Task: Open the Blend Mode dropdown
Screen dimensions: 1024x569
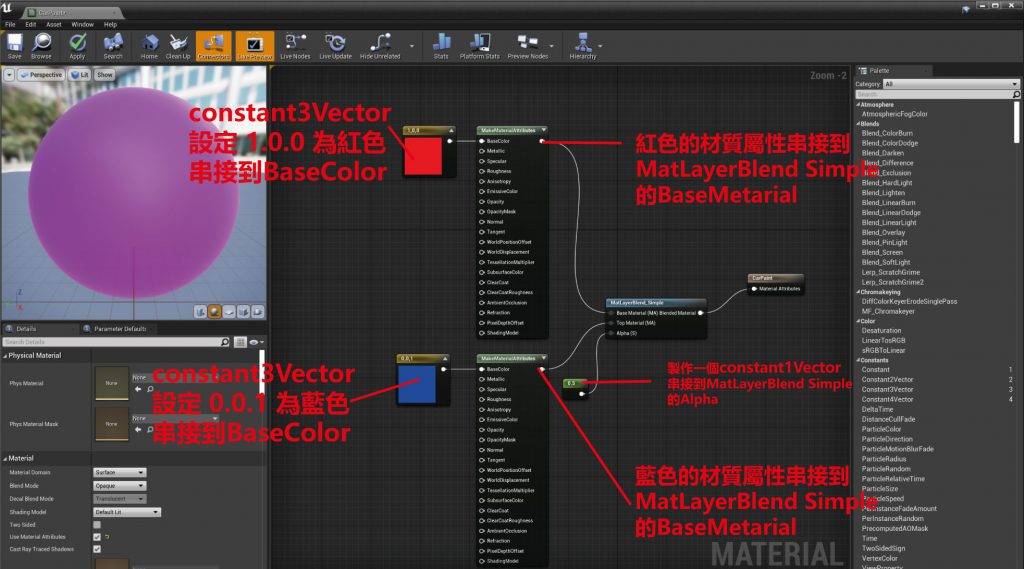Action: point(119,485)
